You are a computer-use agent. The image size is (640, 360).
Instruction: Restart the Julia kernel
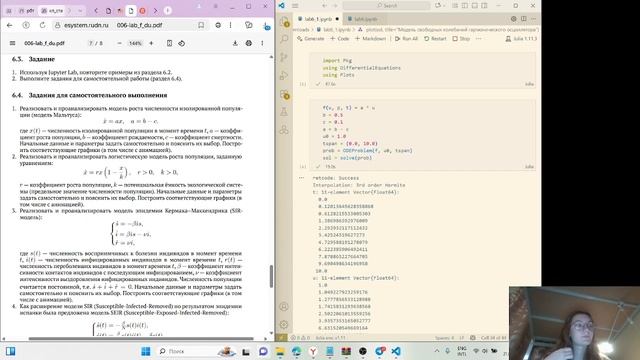click(x=435, y=39)
